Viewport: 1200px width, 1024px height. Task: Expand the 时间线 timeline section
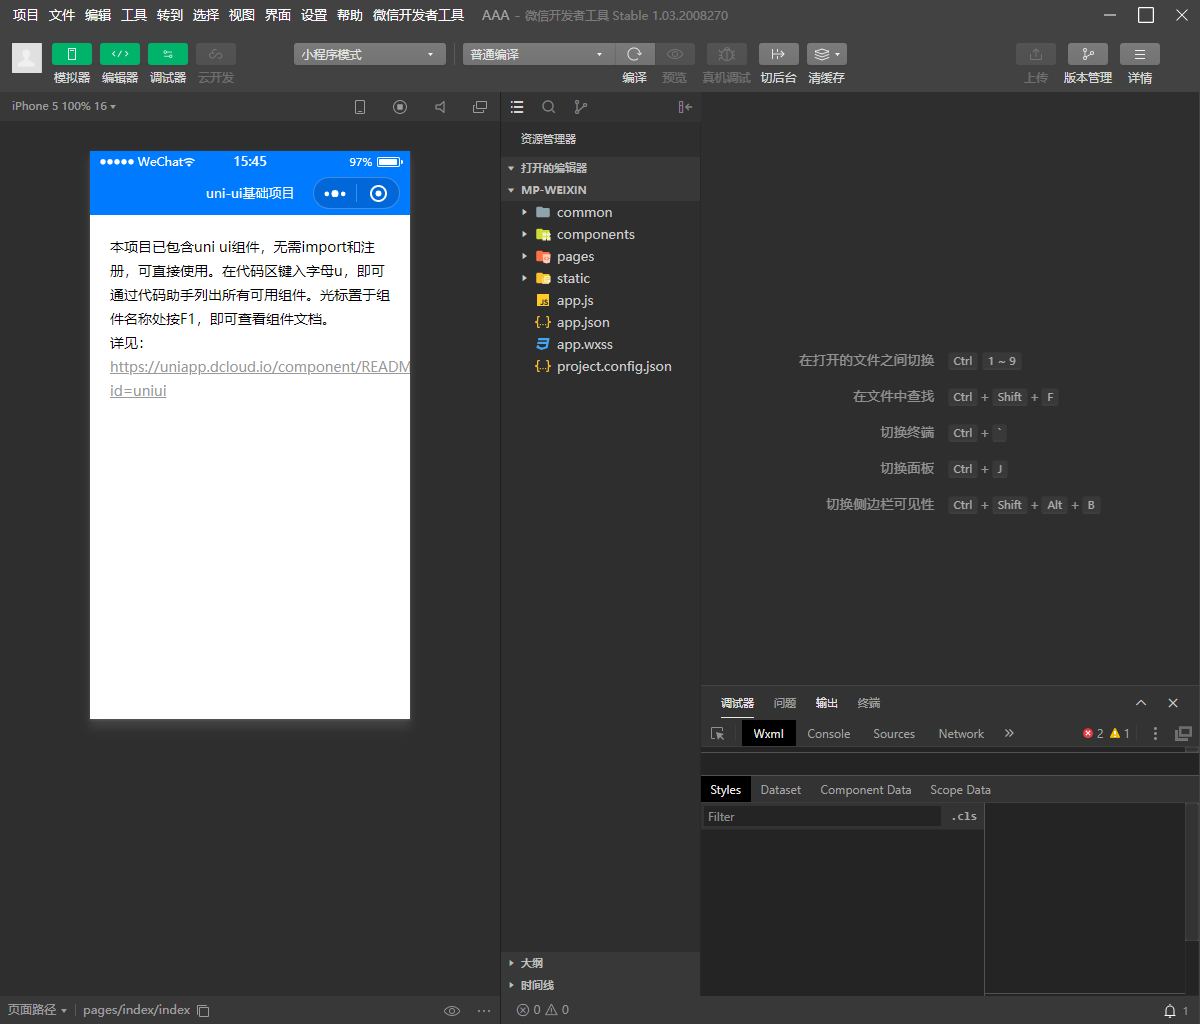click(600, 985)
